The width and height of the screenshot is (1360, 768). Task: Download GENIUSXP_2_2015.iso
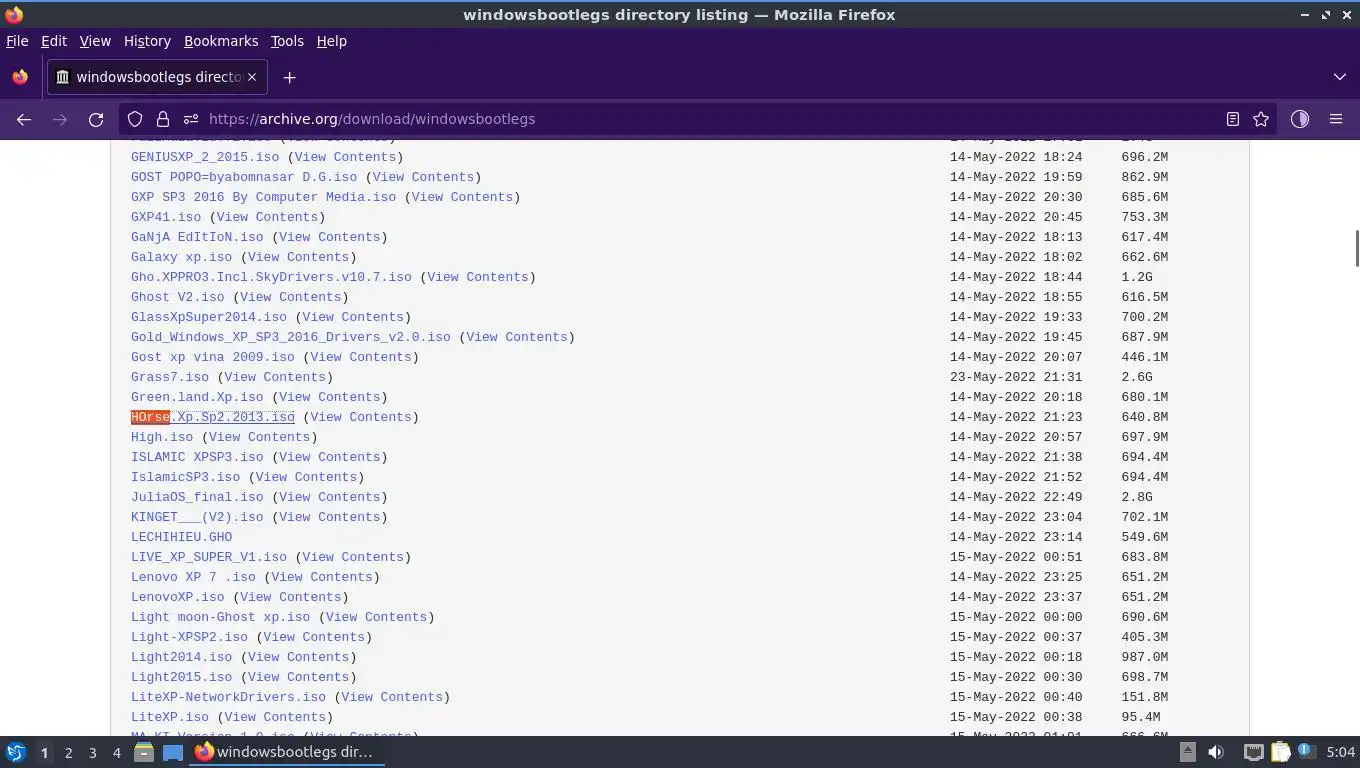coord(205,157)
